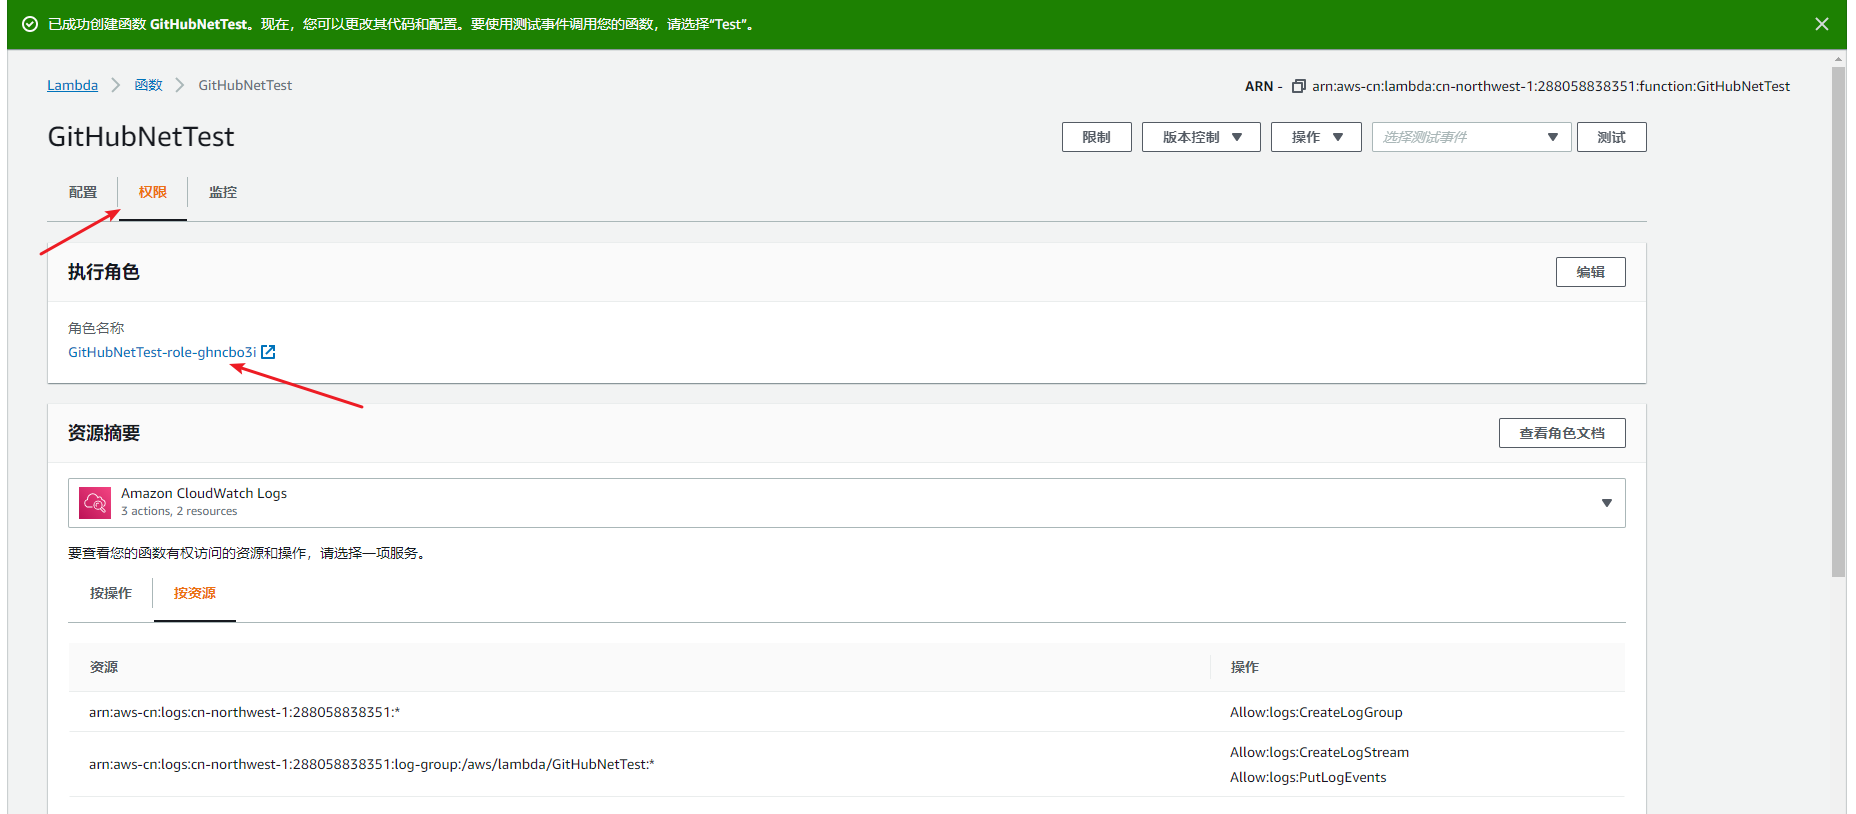Select the 按资源 tab
This screenshot has height=814, width=1856.
click(195, 593)
